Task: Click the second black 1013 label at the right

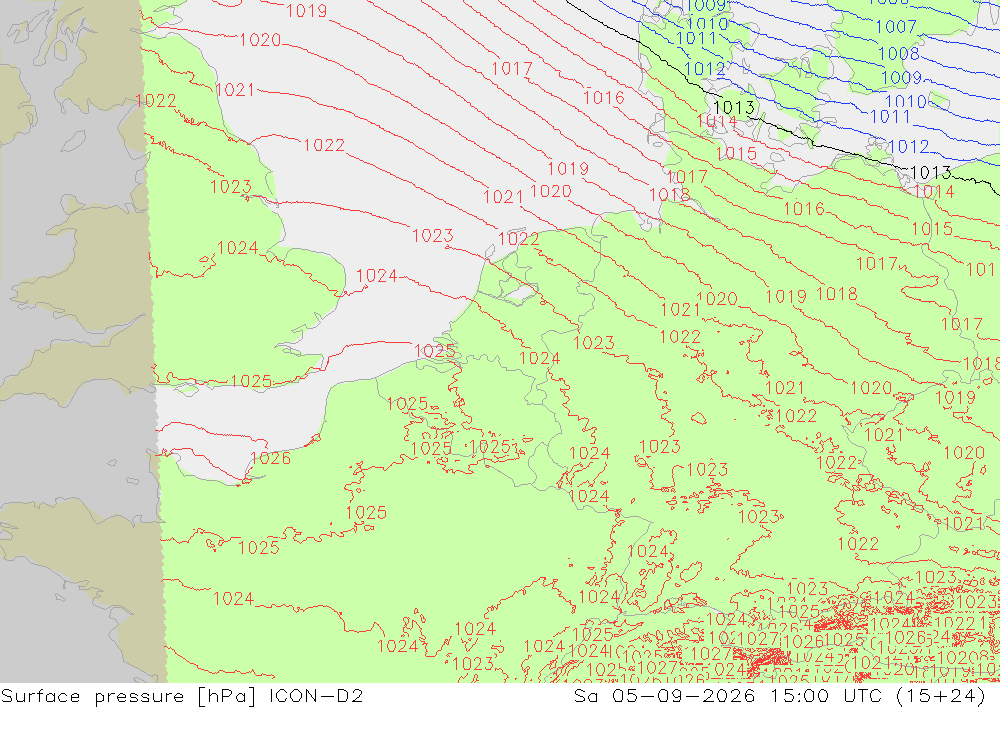Action: 931,173
